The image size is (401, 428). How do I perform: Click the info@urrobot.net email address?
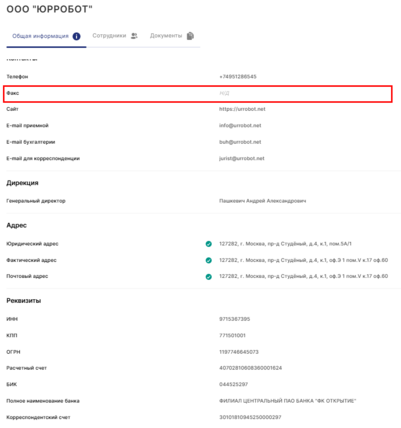(240, 125)
